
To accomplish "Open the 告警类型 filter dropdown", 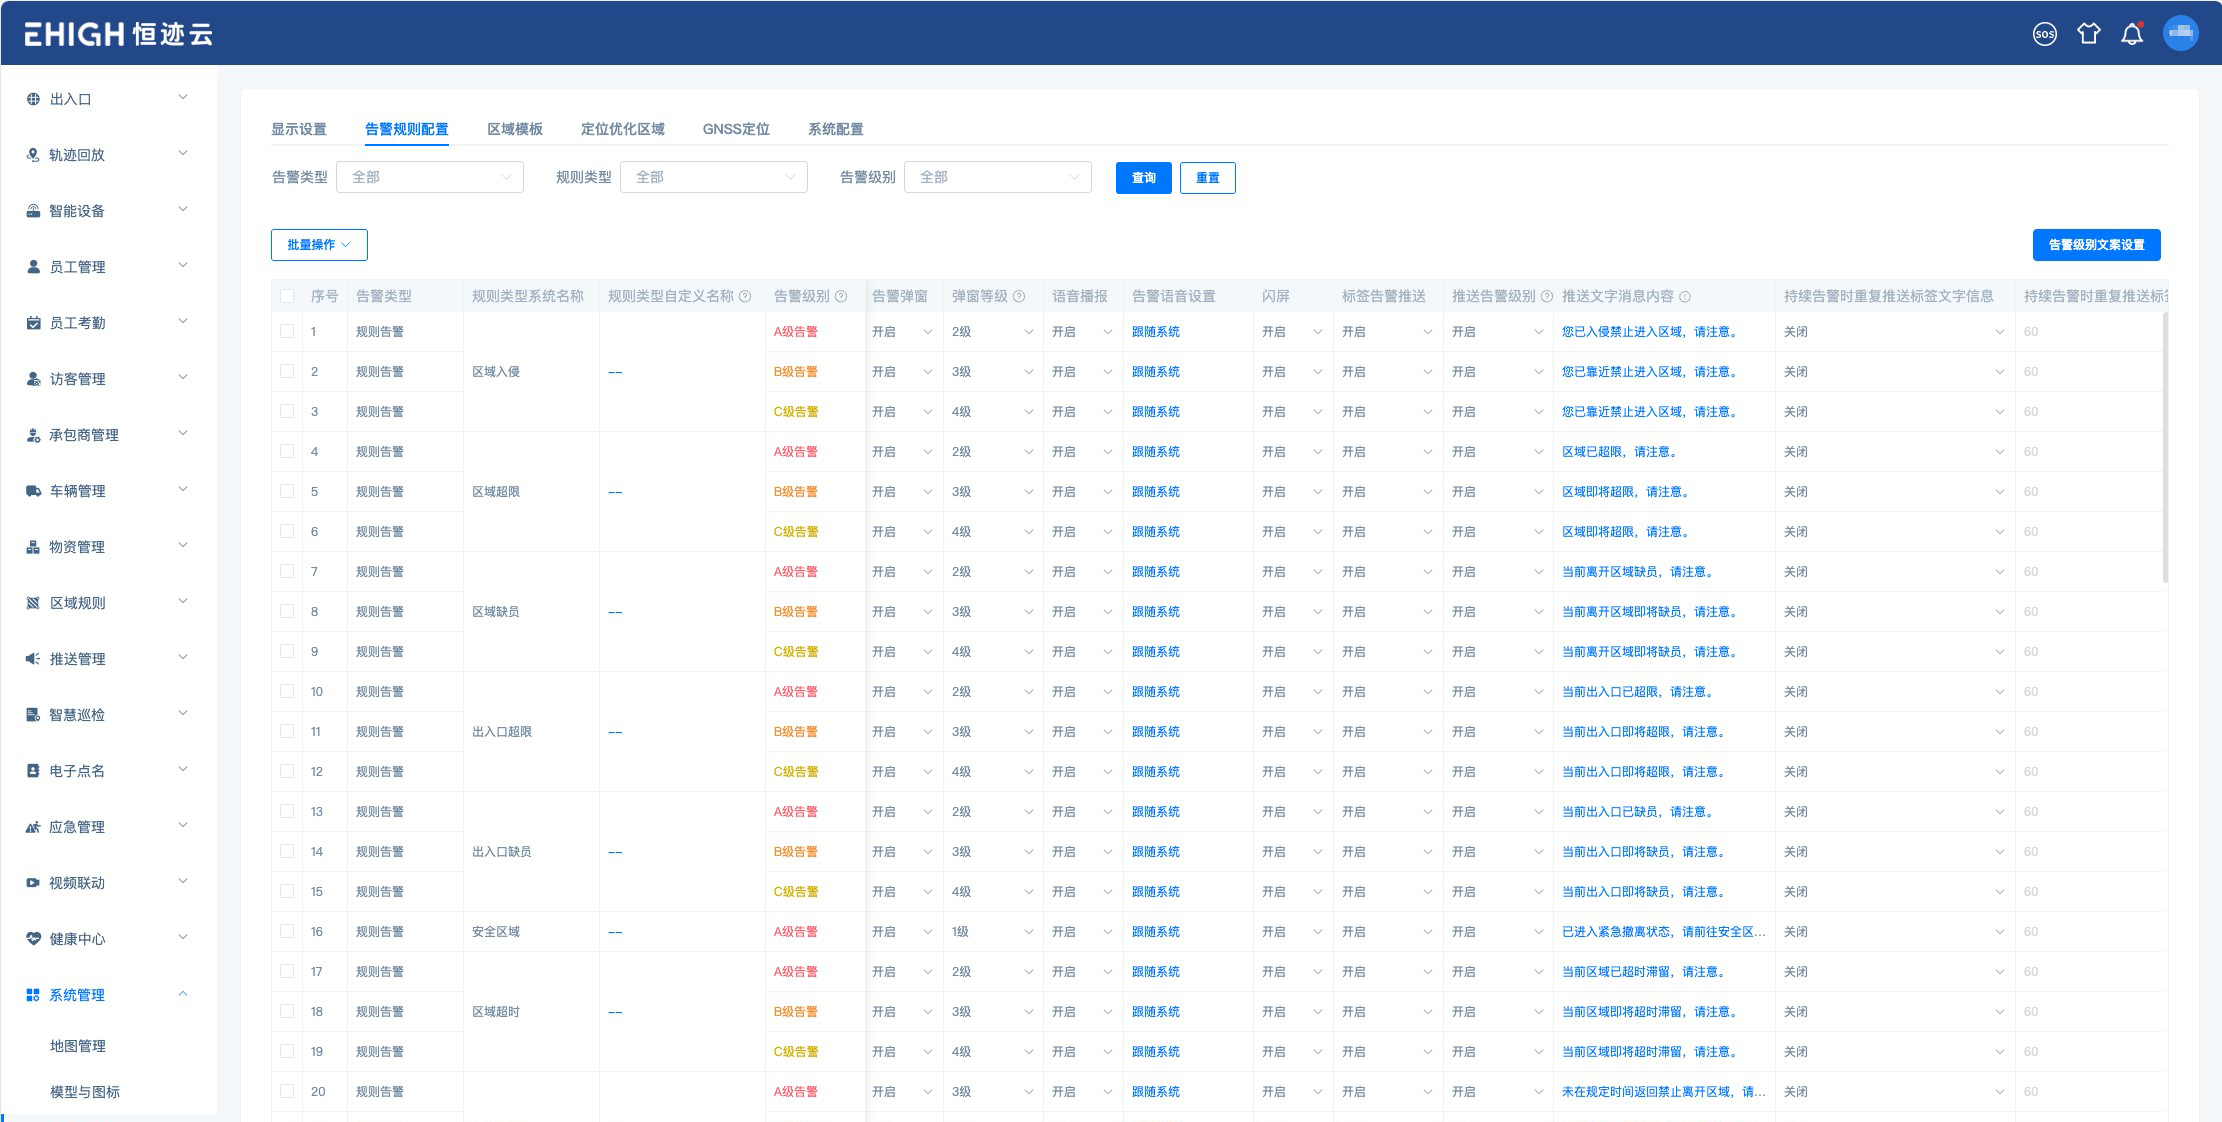I will click(430, 177).
